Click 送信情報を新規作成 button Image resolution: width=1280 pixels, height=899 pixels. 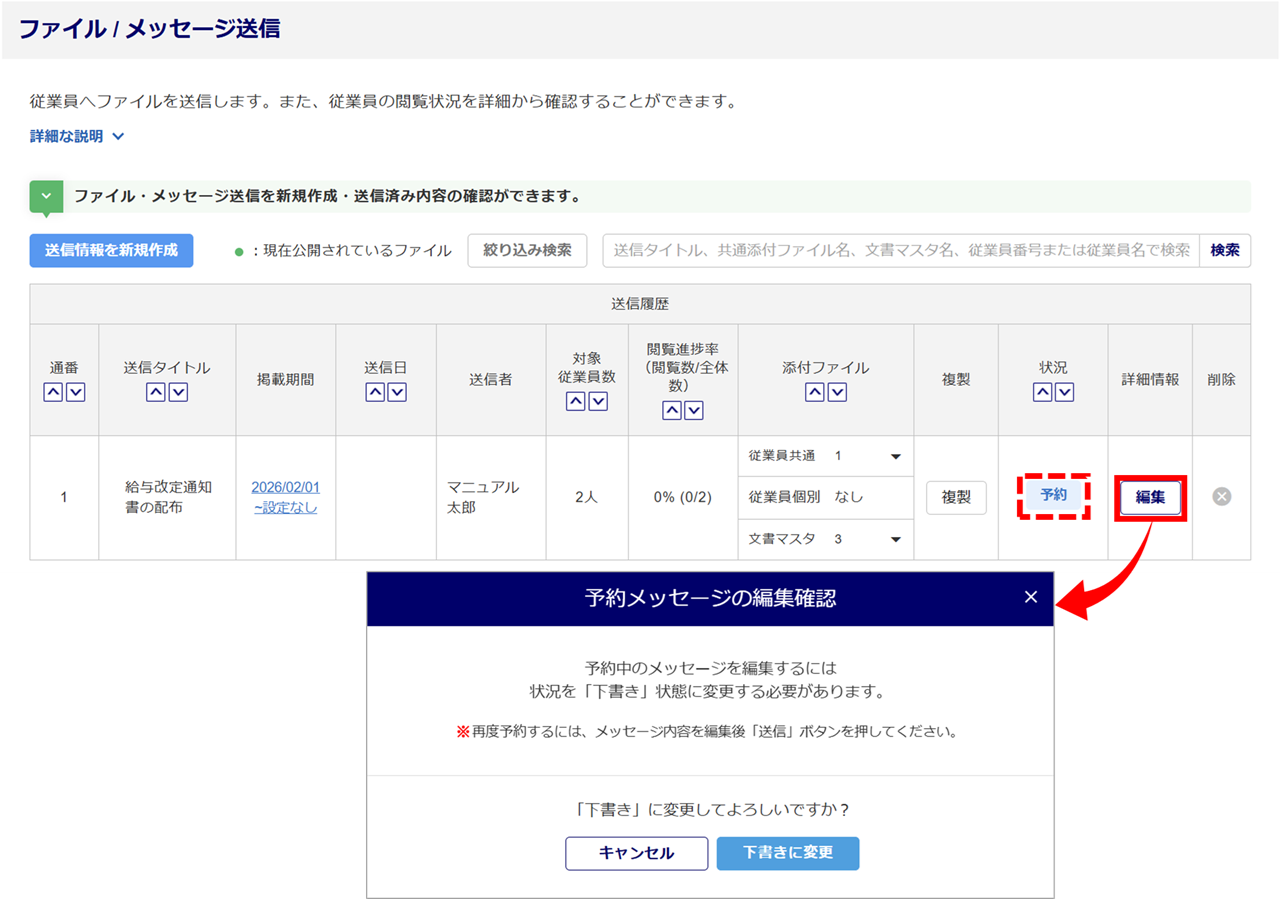[111, 250]
